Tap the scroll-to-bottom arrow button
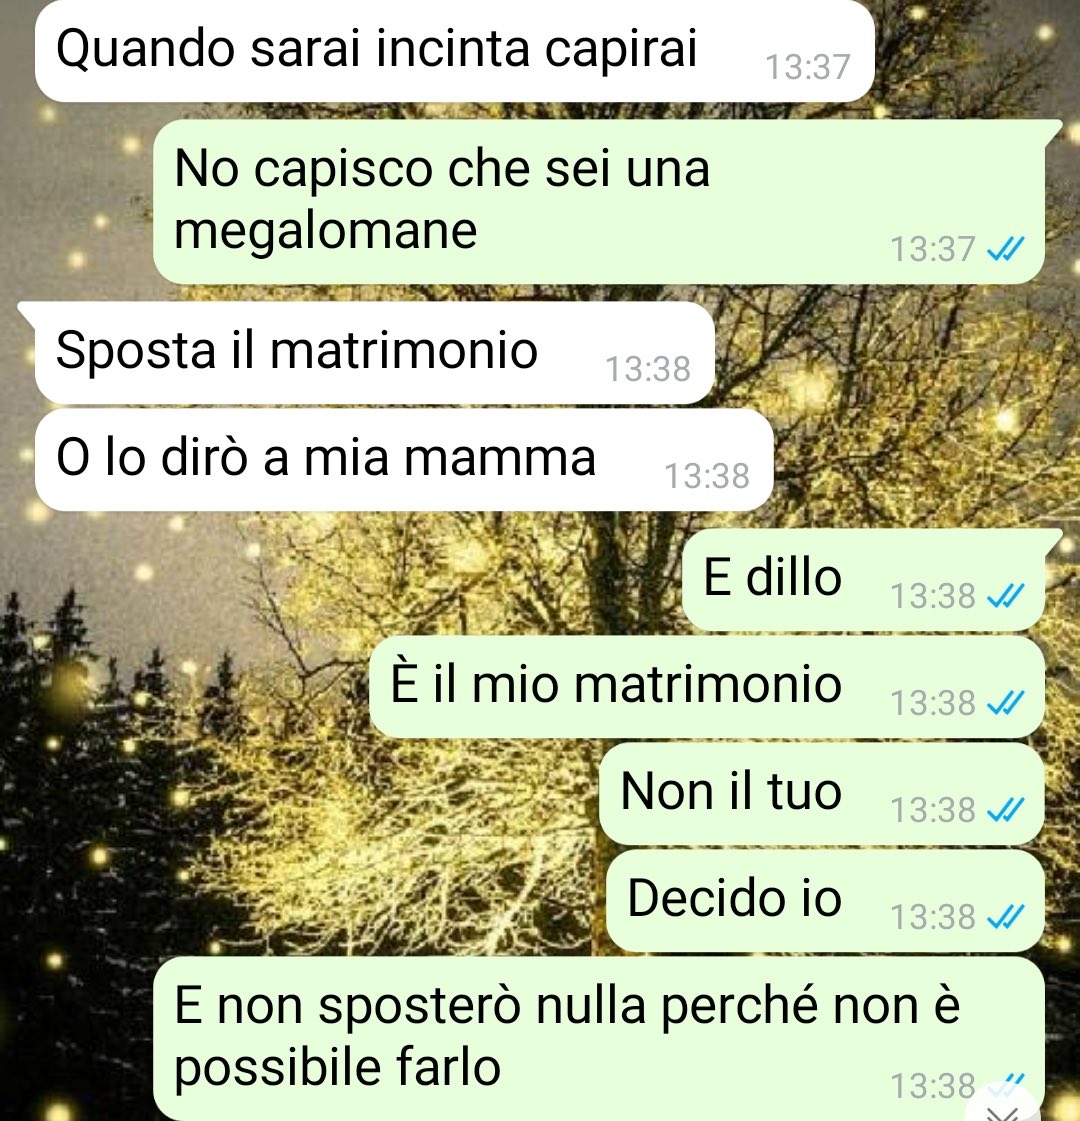 pos(1002,1108)
